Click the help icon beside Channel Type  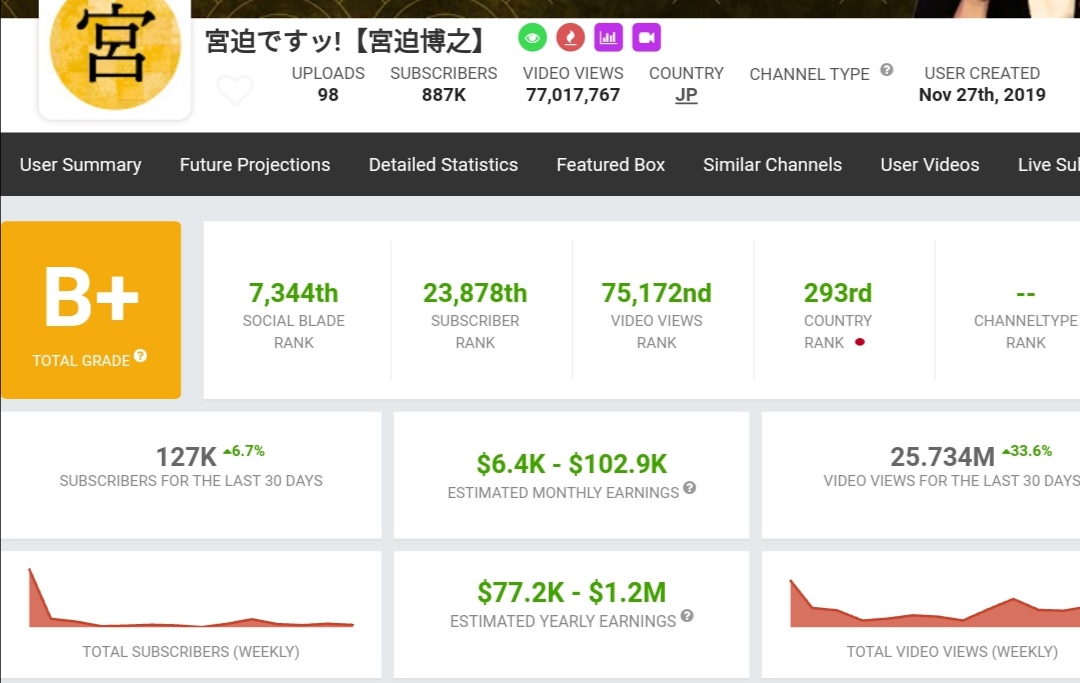tap(887, 70)
